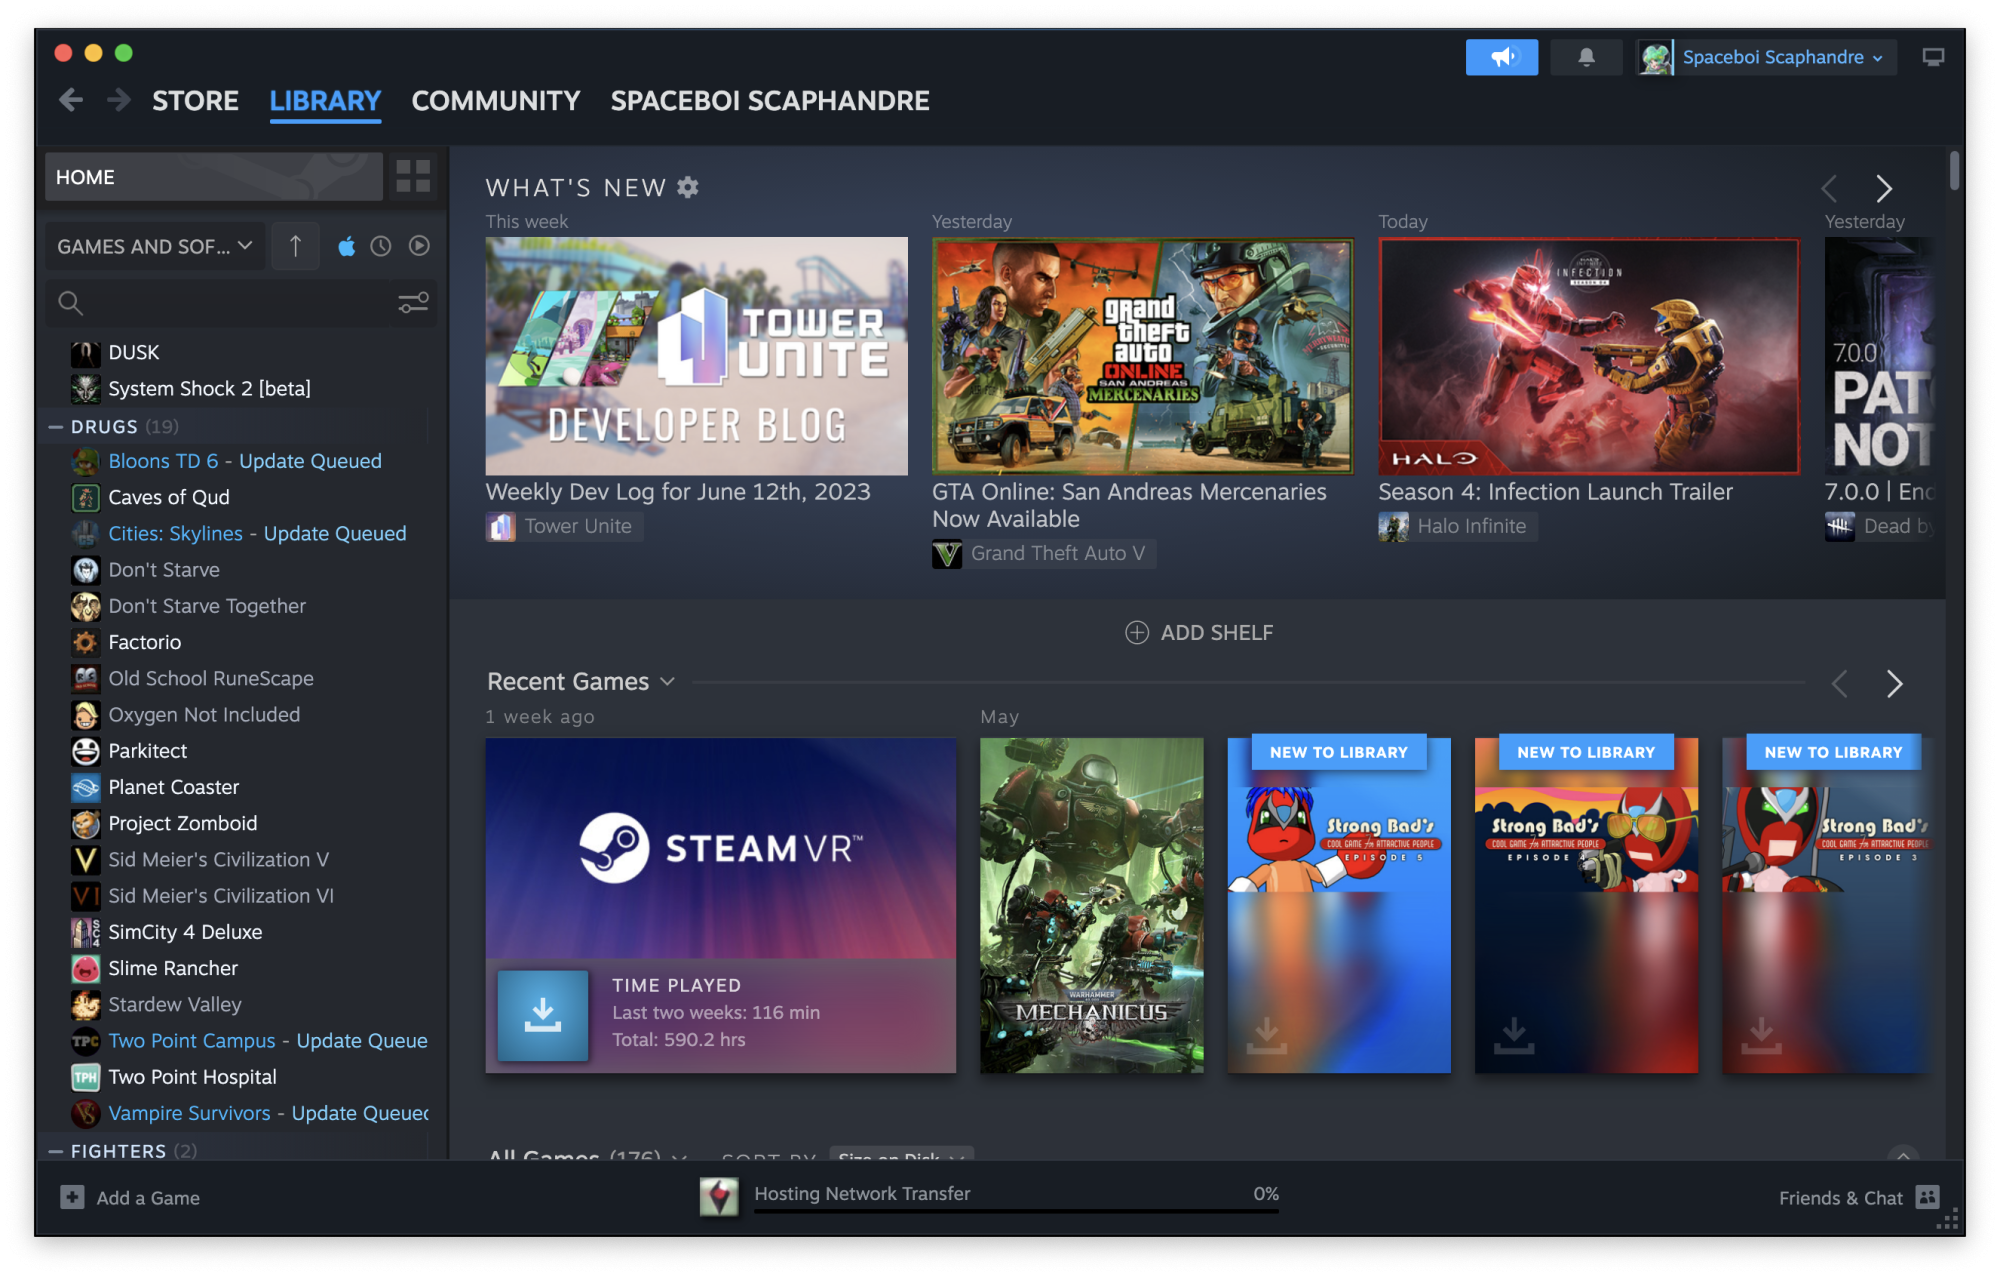
Task: Toggle macOS compatible games filter
Action: (x=346, y=246)
